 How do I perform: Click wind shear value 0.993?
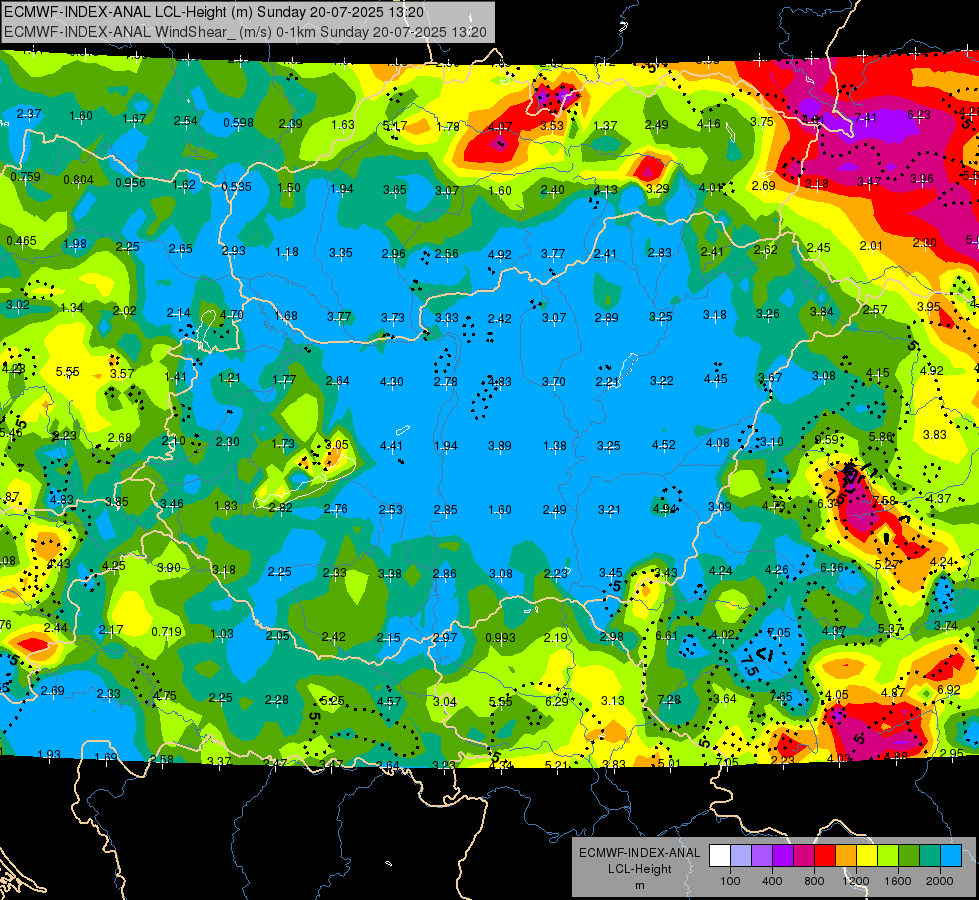(501, 638)
